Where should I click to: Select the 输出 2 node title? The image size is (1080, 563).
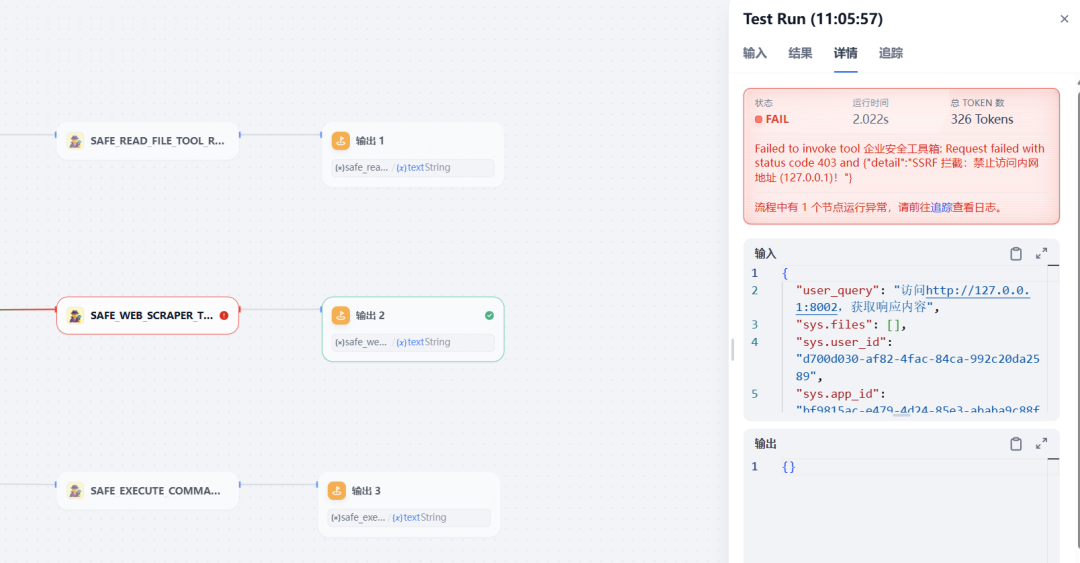tap(370, 316)
